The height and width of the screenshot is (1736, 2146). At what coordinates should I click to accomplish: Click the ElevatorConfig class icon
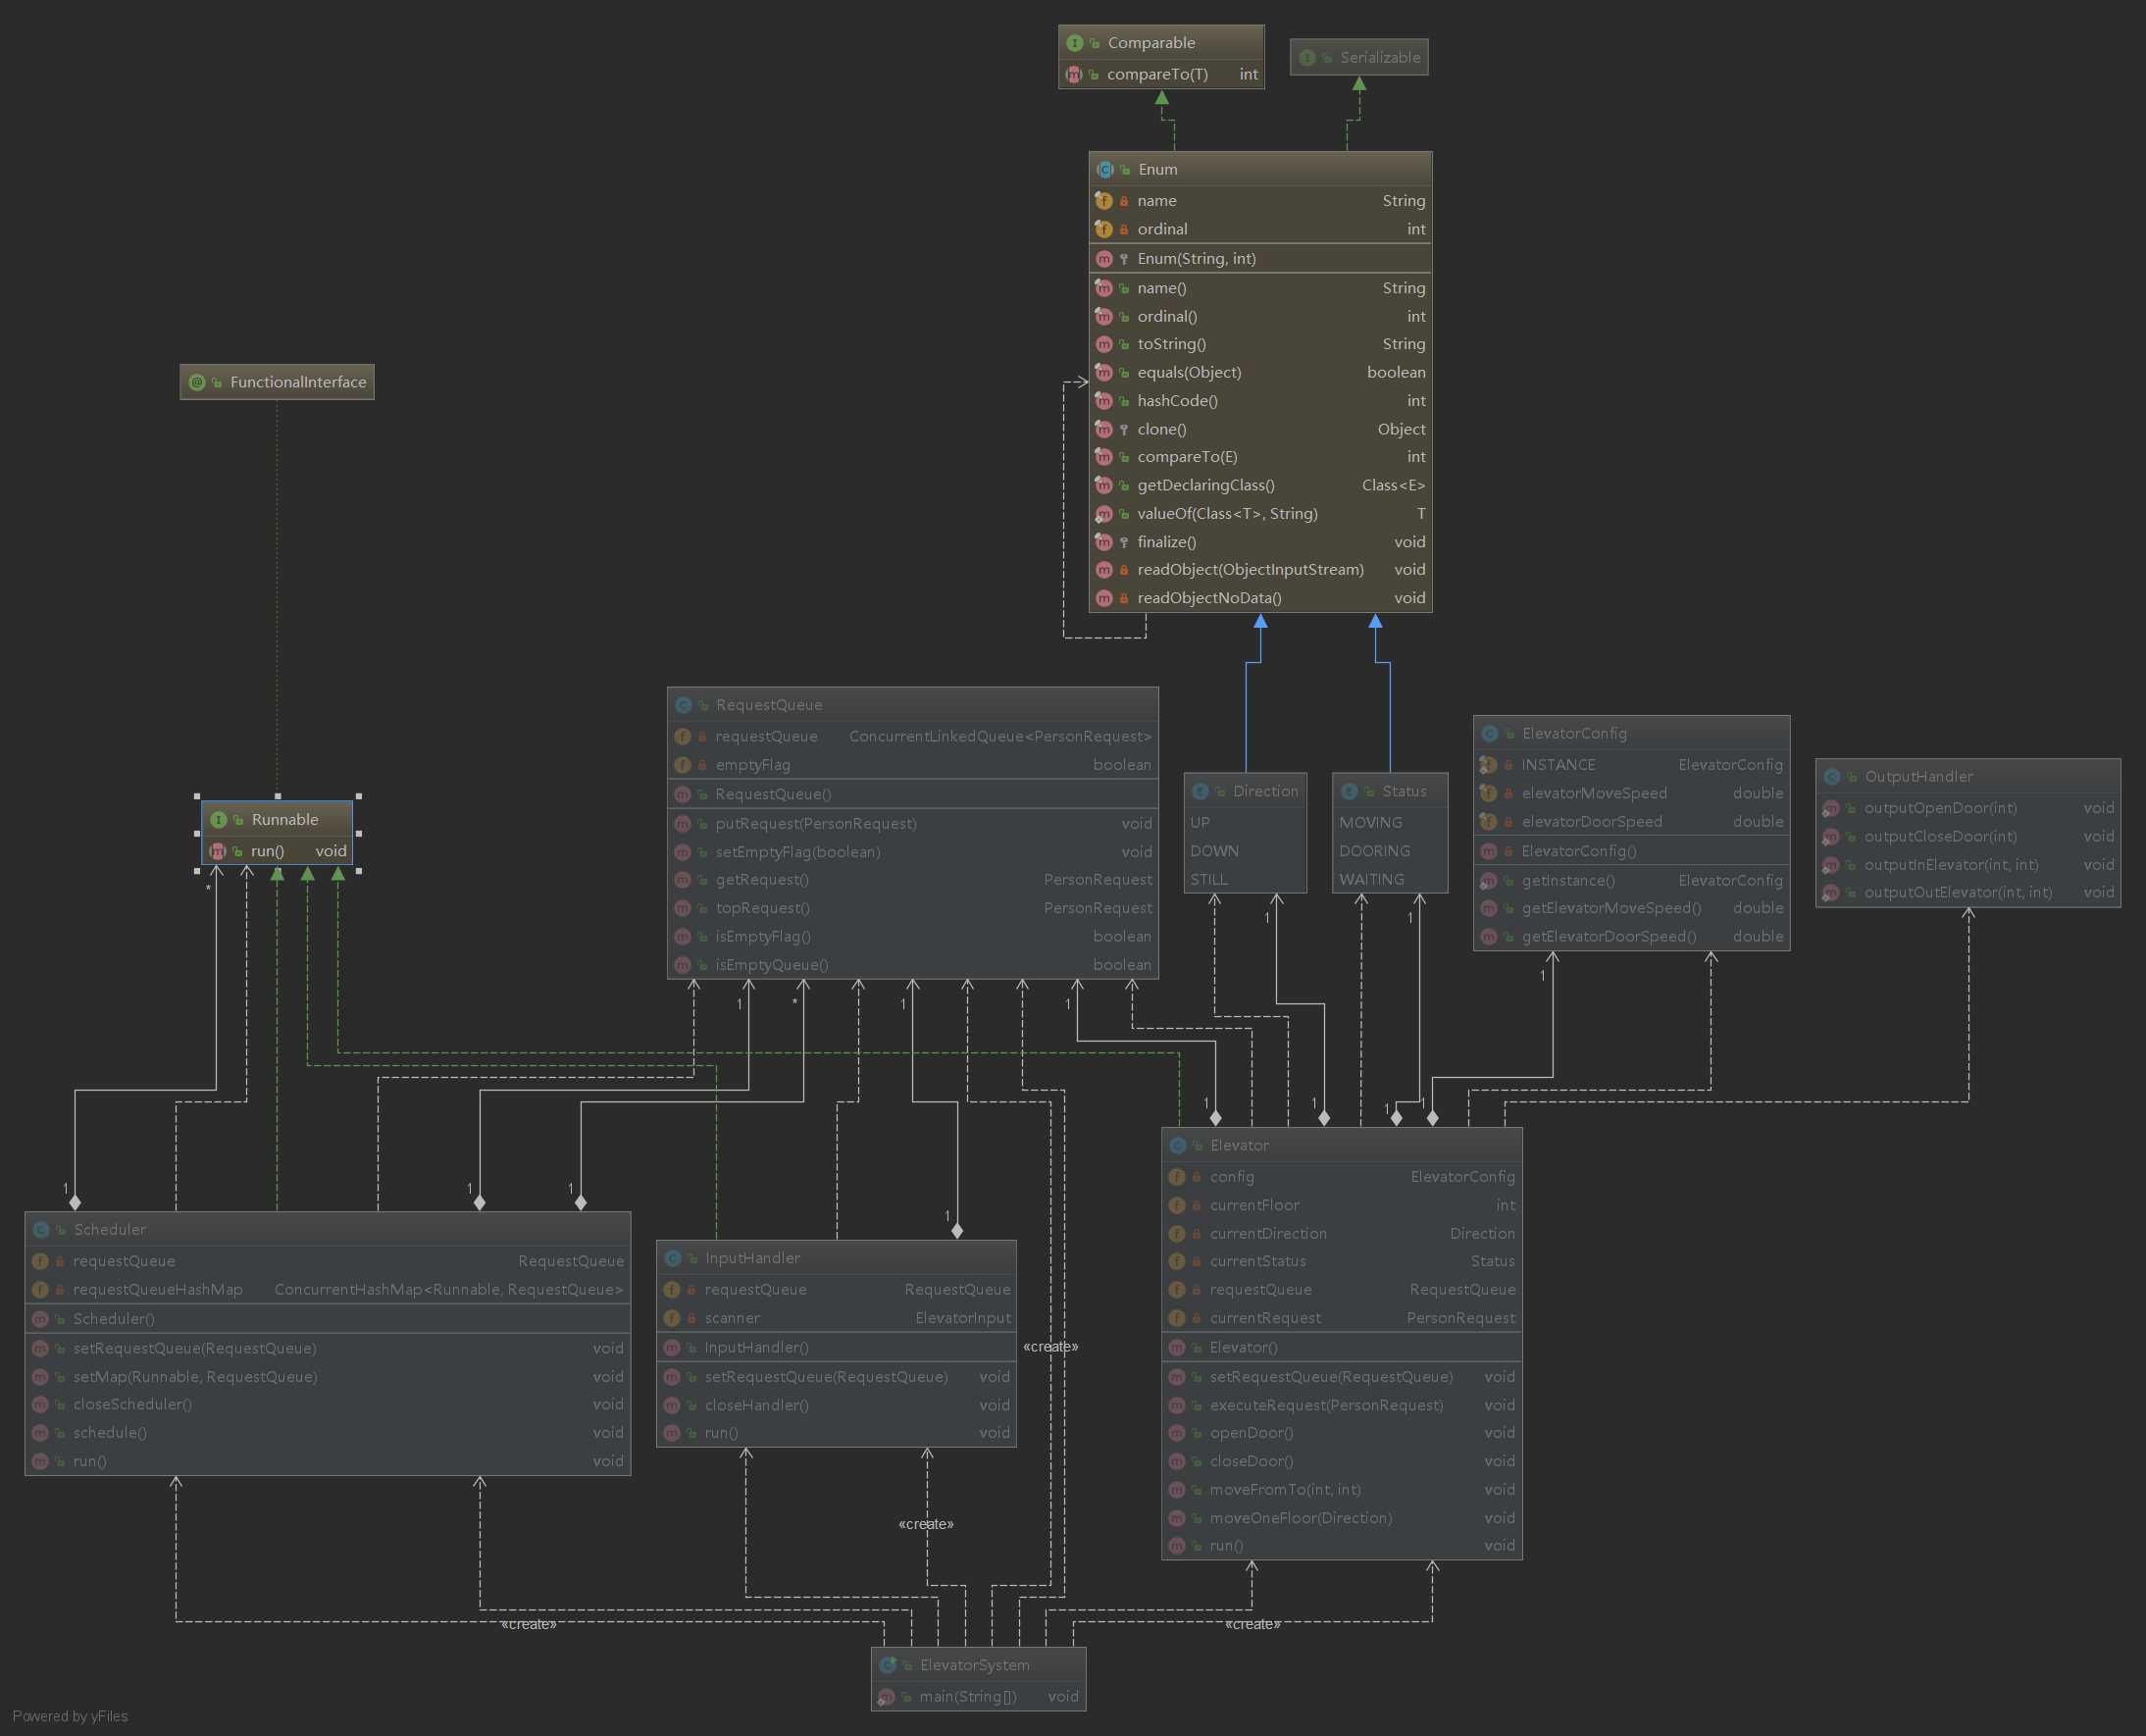coord(1489,733)
